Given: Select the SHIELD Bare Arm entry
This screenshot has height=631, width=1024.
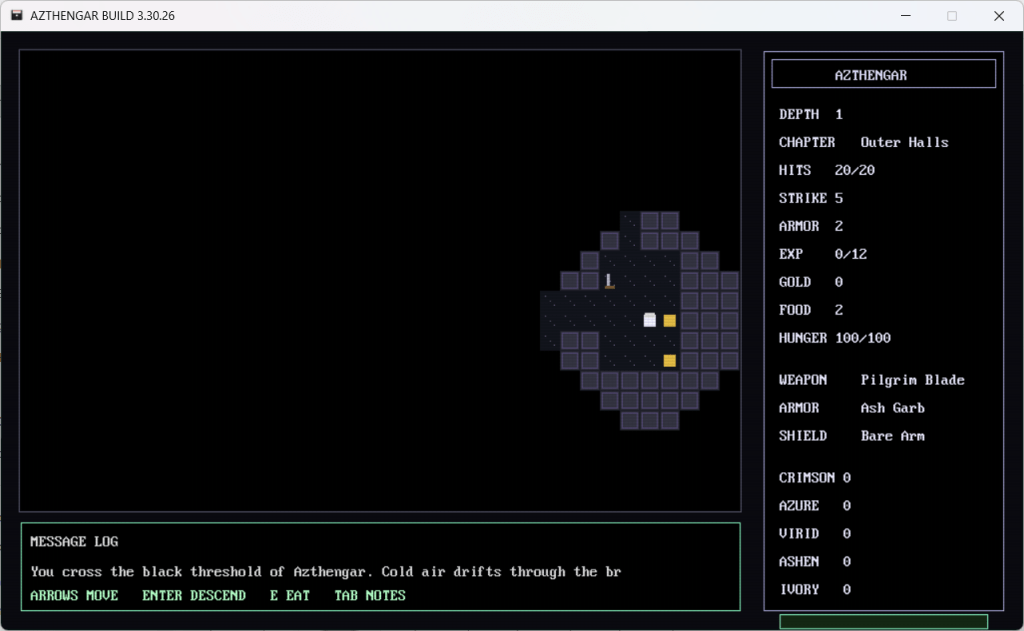Looking at the screenshot, I should point(851,436).
